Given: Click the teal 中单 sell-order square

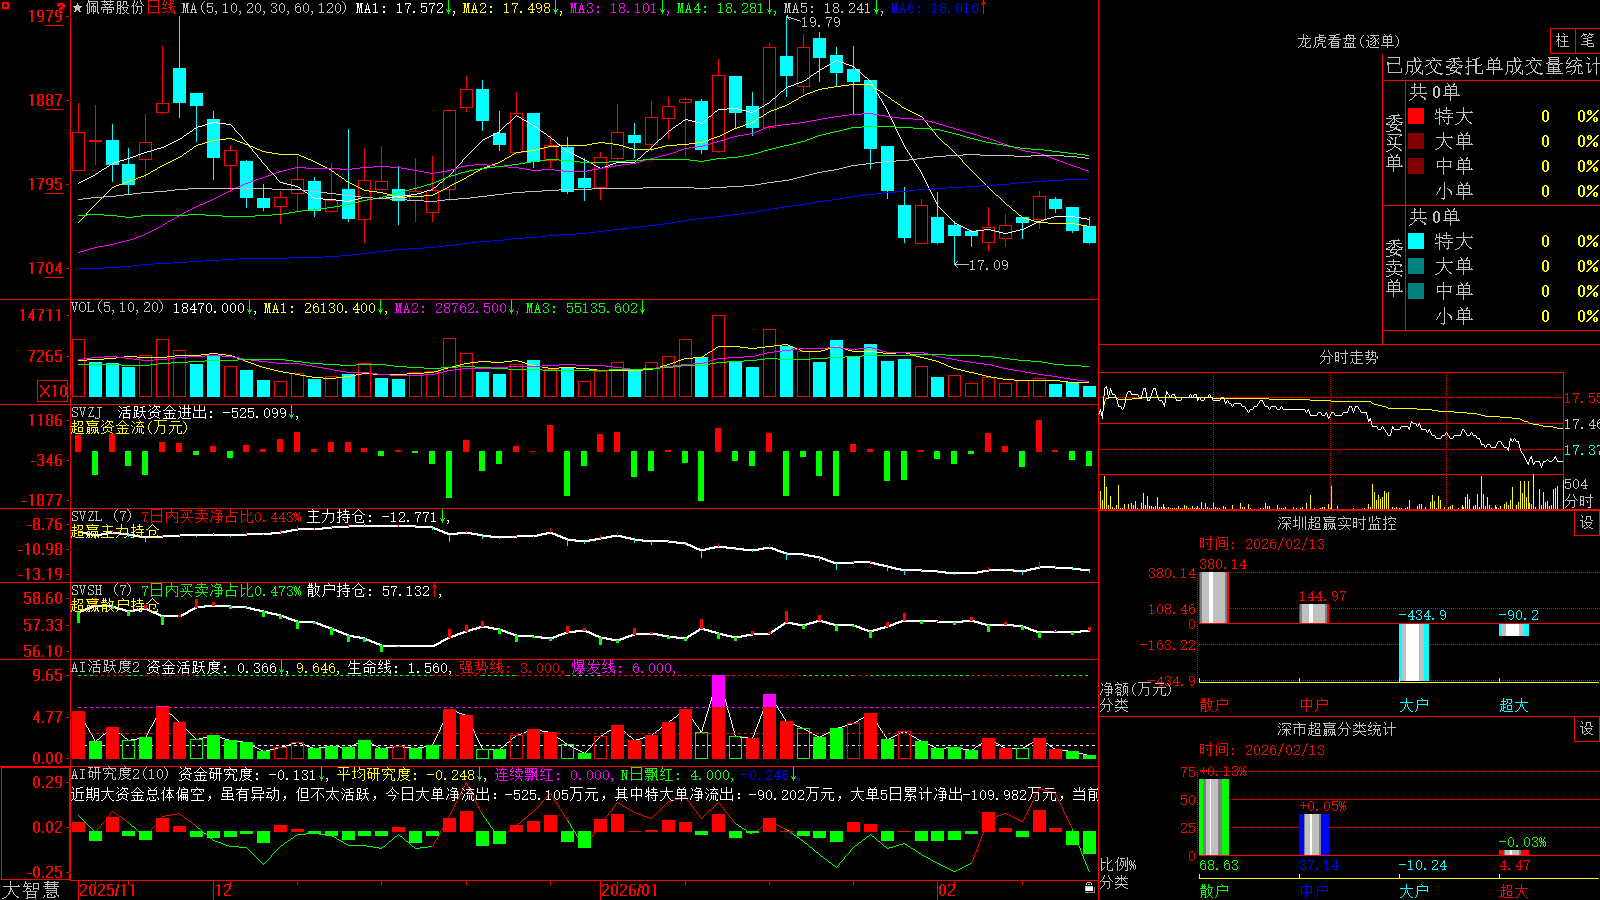Looking at the screenshot, I should 1416,291.
